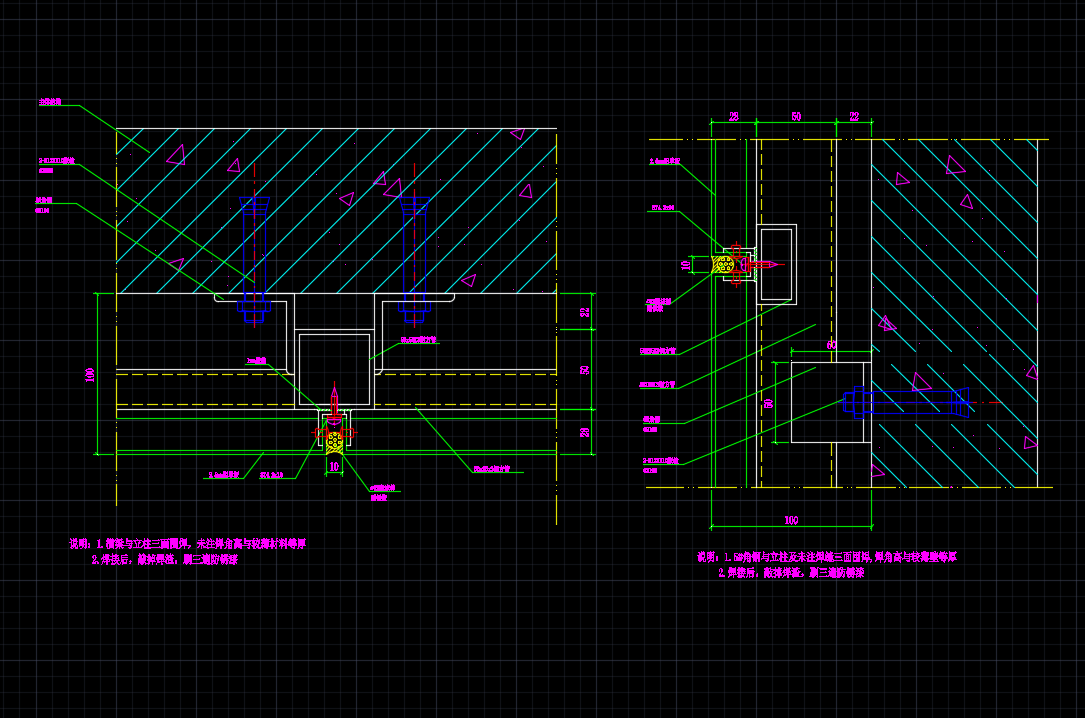Select the large square bracket in right drawing
This screenshot has height=718, width=1085.
tap(830, 402)
